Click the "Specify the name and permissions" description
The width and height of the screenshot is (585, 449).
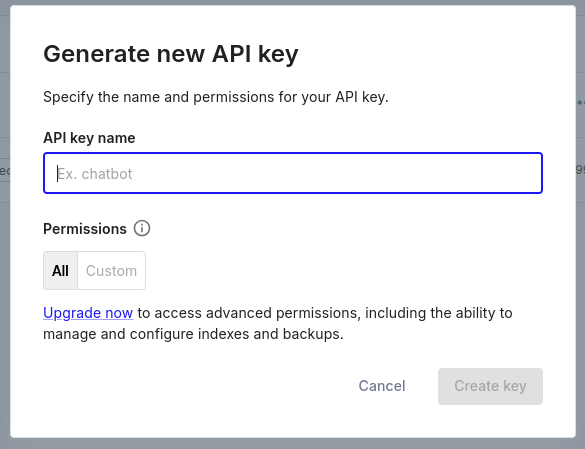pyautogui.click(x=216, y=97)
